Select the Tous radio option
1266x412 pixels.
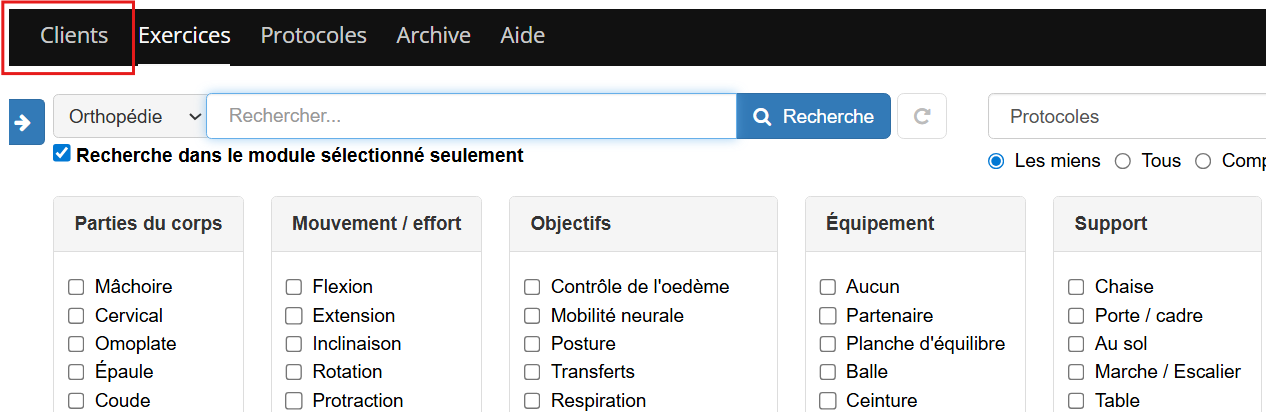point(1123,161)
